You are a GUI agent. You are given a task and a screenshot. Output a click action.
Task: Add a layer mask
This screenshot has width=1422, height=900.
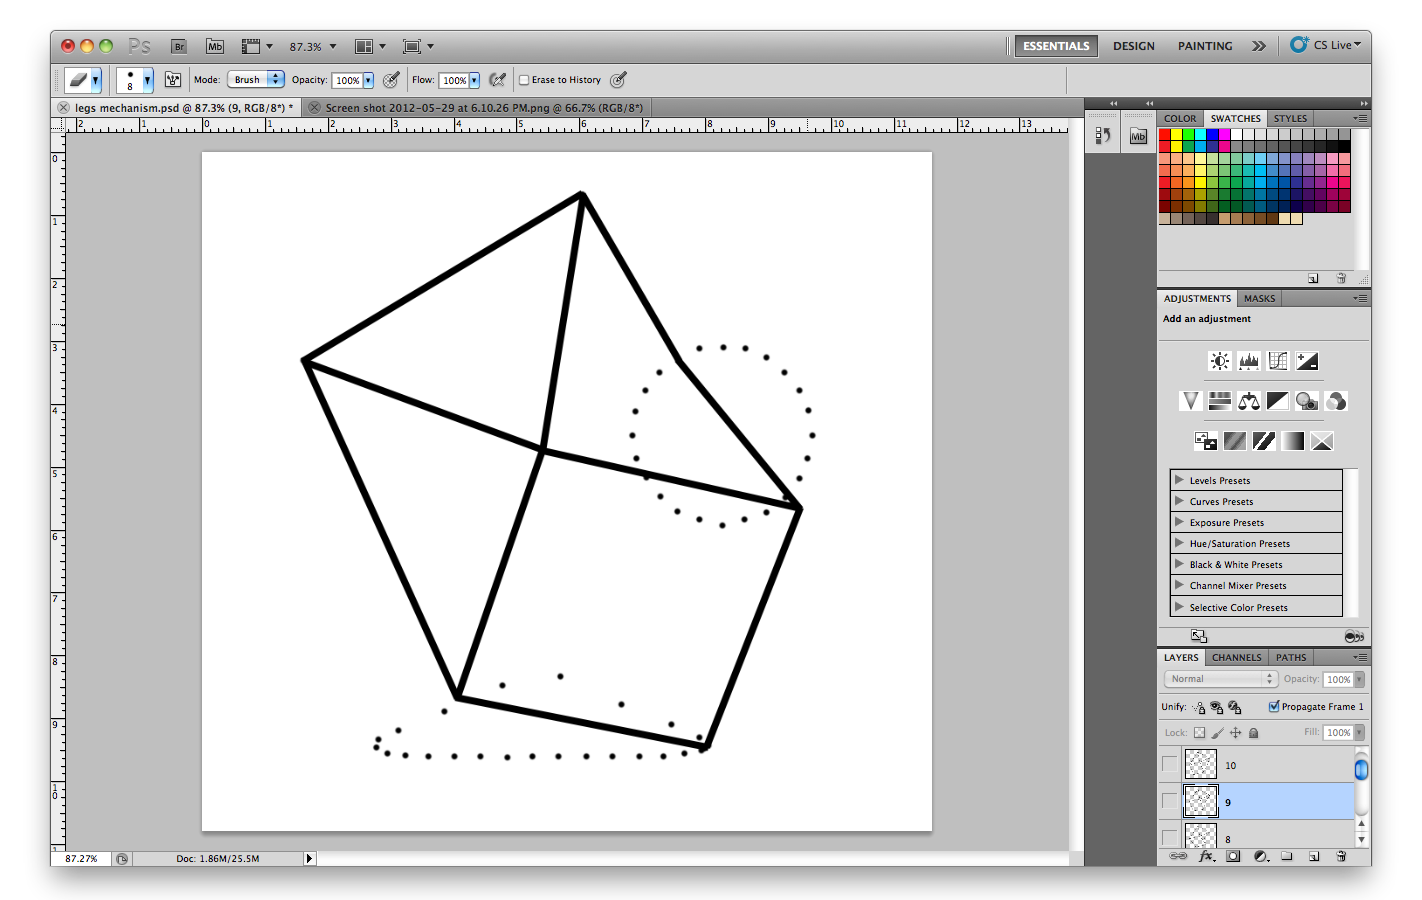[x=1234, y=856]
